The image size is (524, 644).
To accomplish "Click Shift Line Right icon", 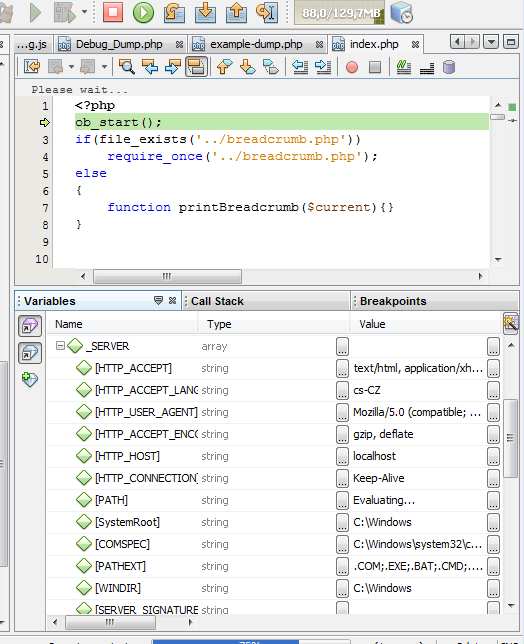I will [323, 67].
